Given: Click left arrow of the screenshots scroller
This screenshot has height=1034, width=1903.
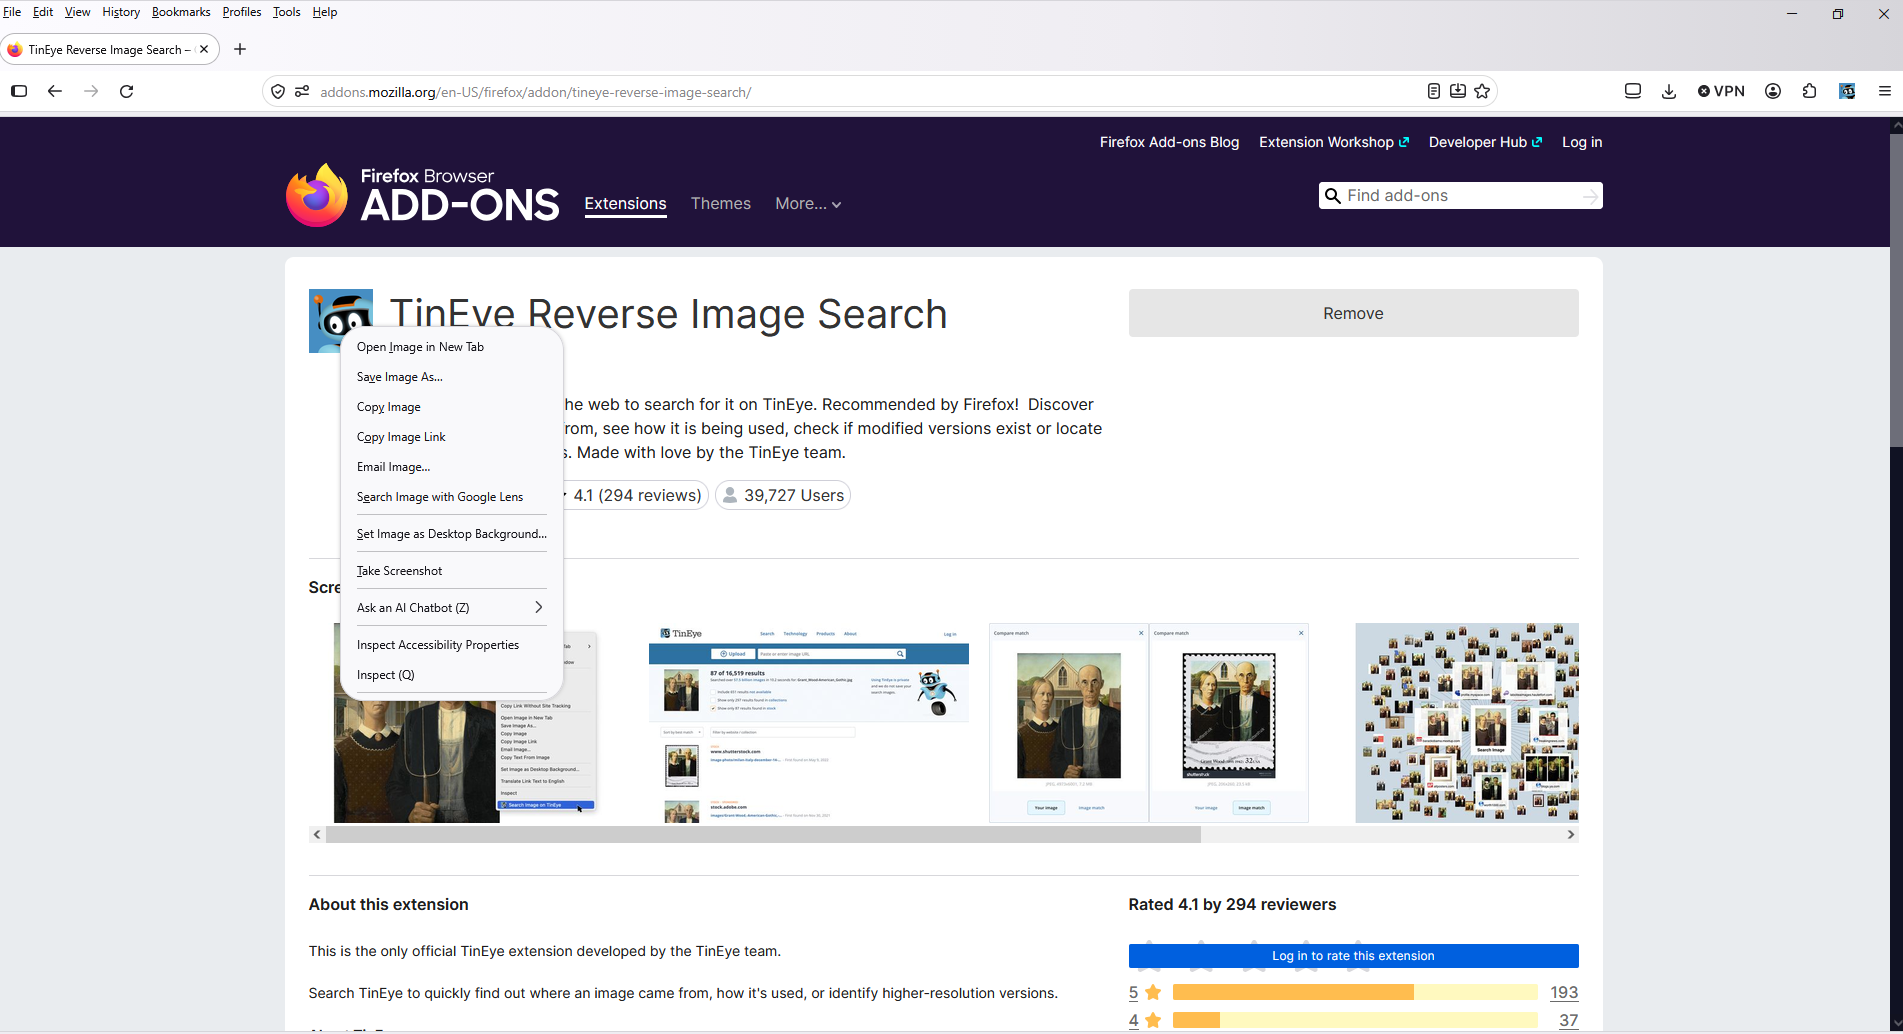Looking at the screenshot, I should coord(317,834).
